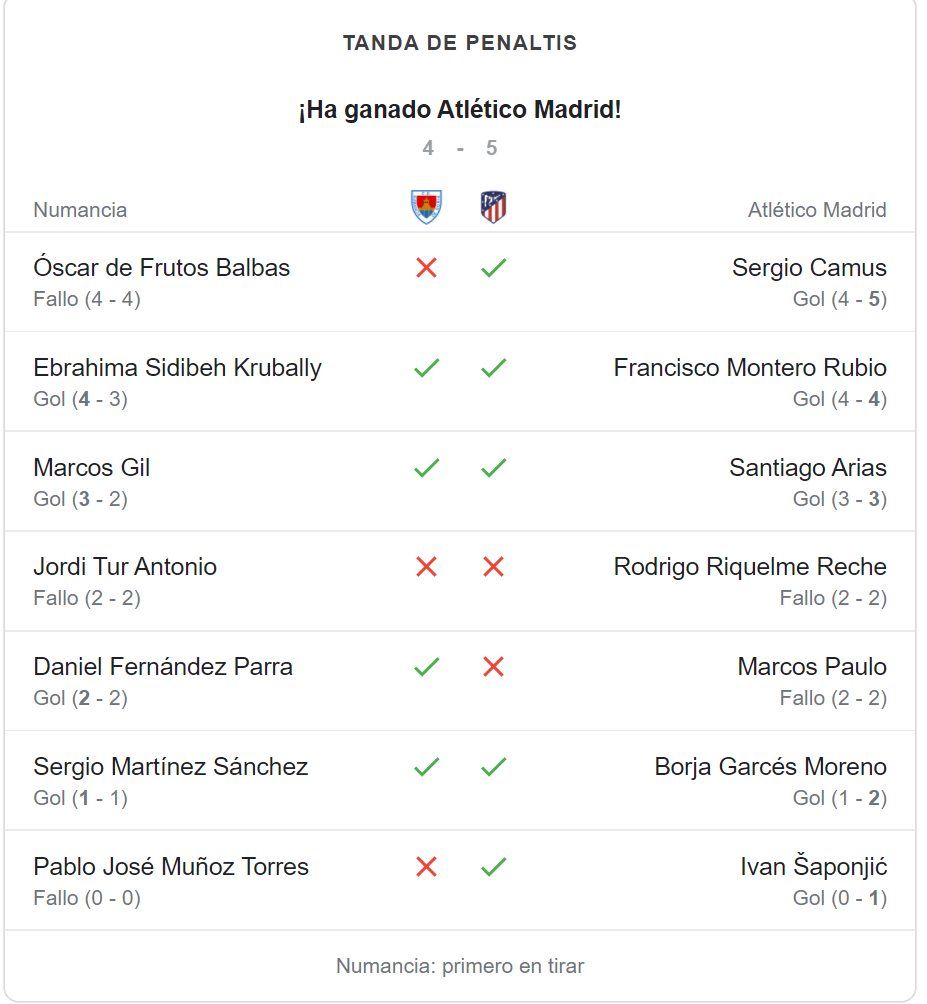This screenshot has width=927, height=1004.
Task: Click green check for Borja Garcés Moreno
Action: click(x=494, y=766)
